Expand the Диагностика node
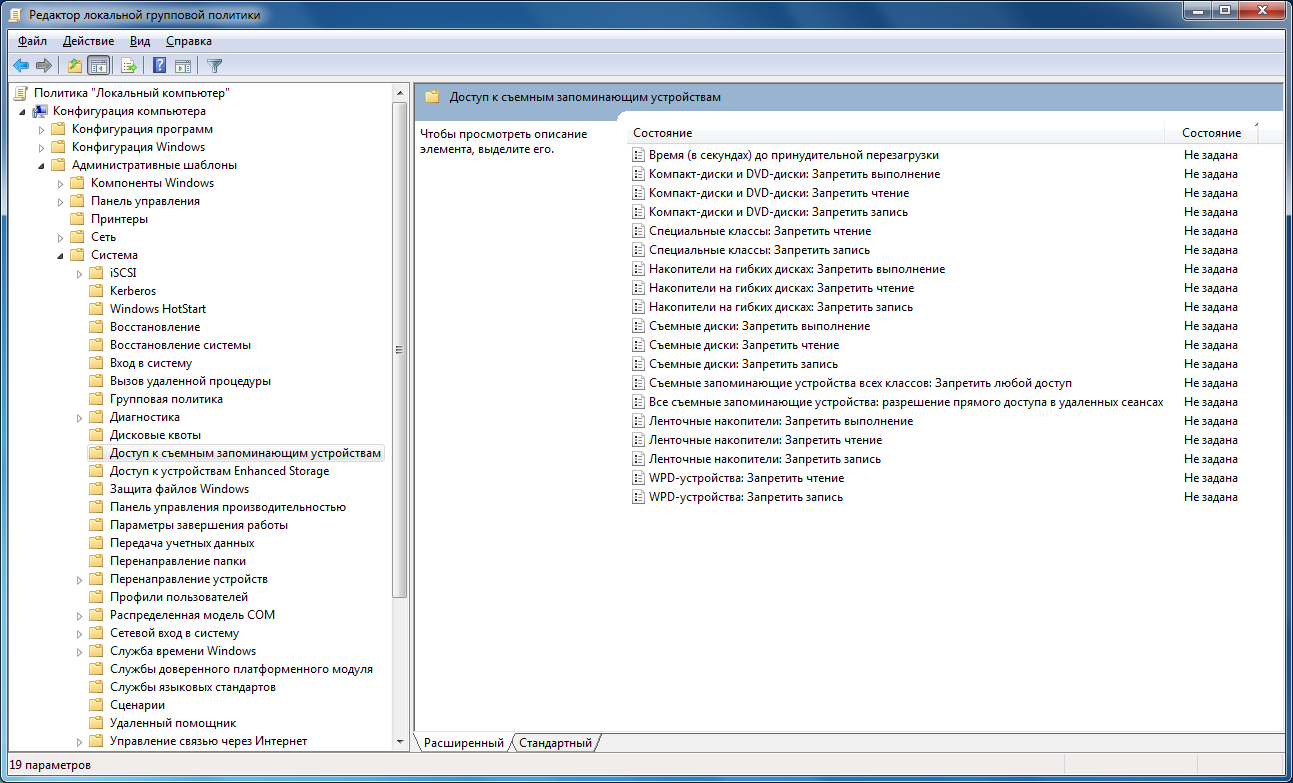1293x783 pixels. 79,417
